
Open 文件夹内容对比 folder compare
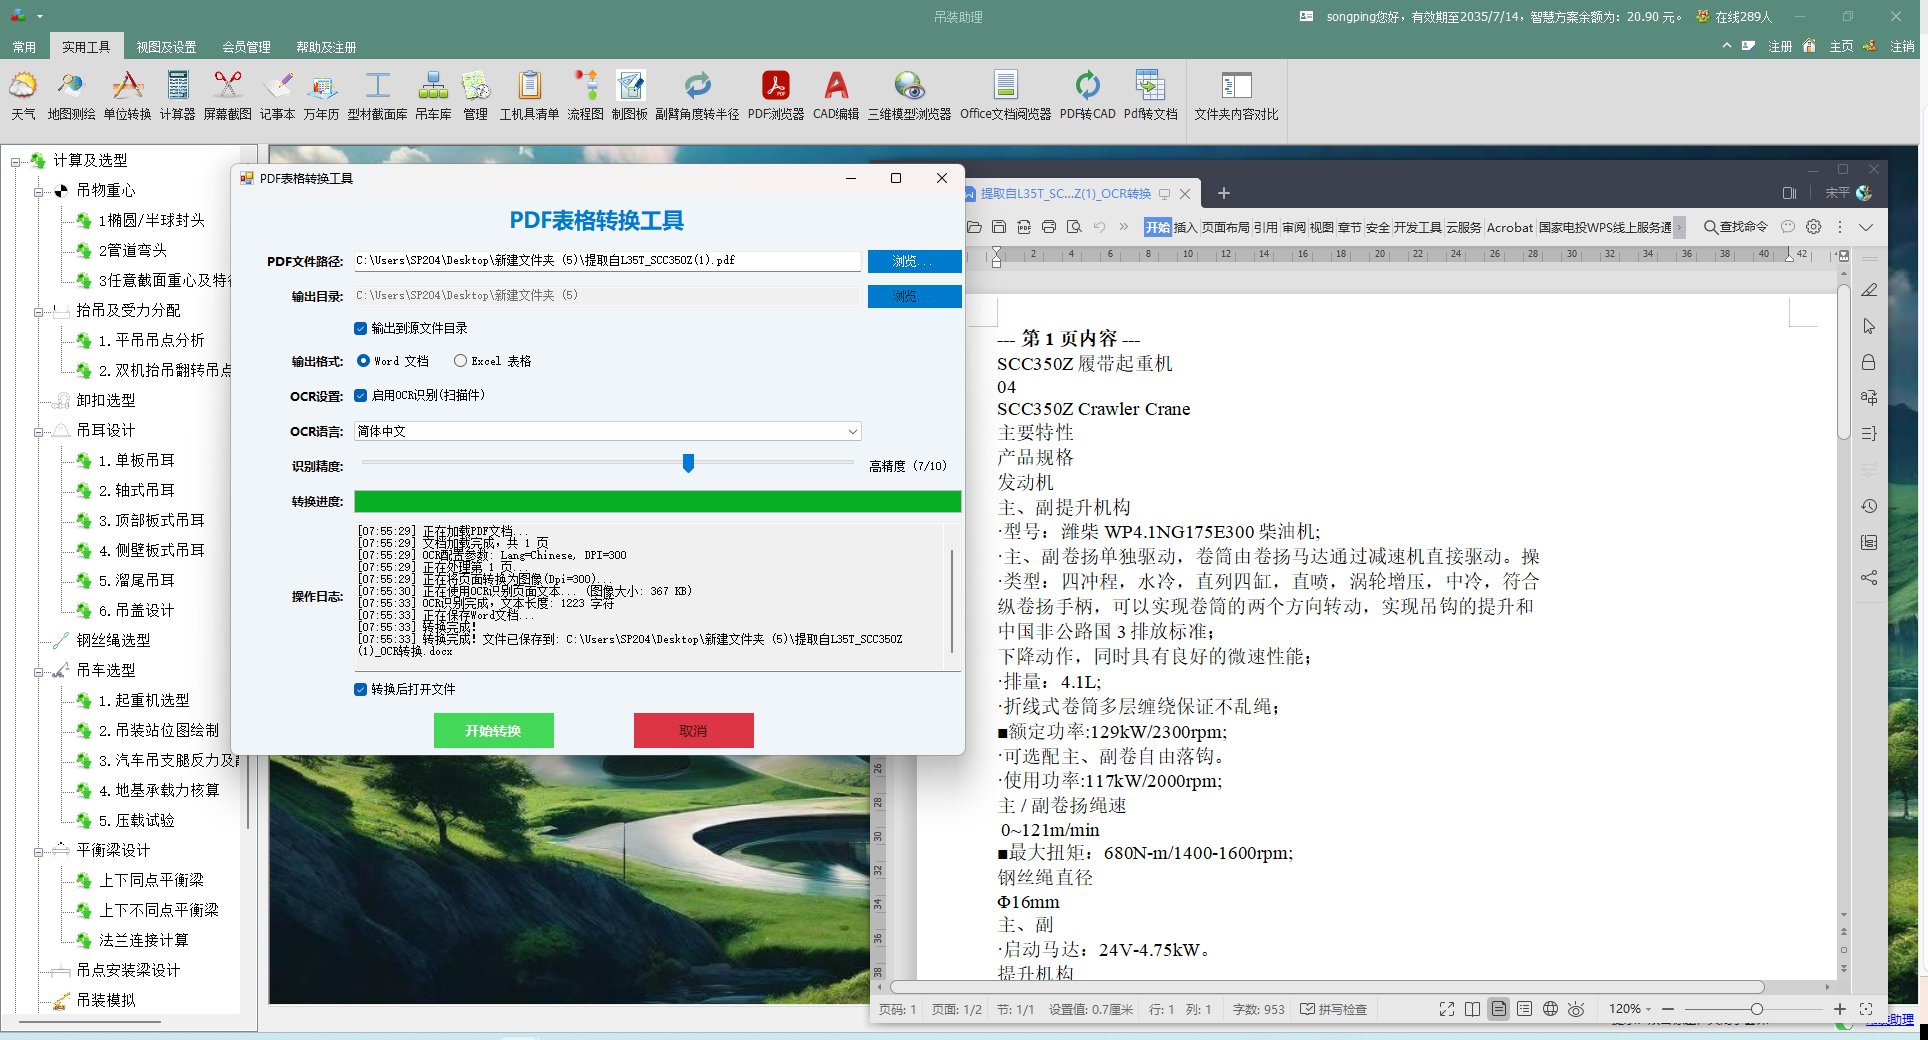[1236, 96]
